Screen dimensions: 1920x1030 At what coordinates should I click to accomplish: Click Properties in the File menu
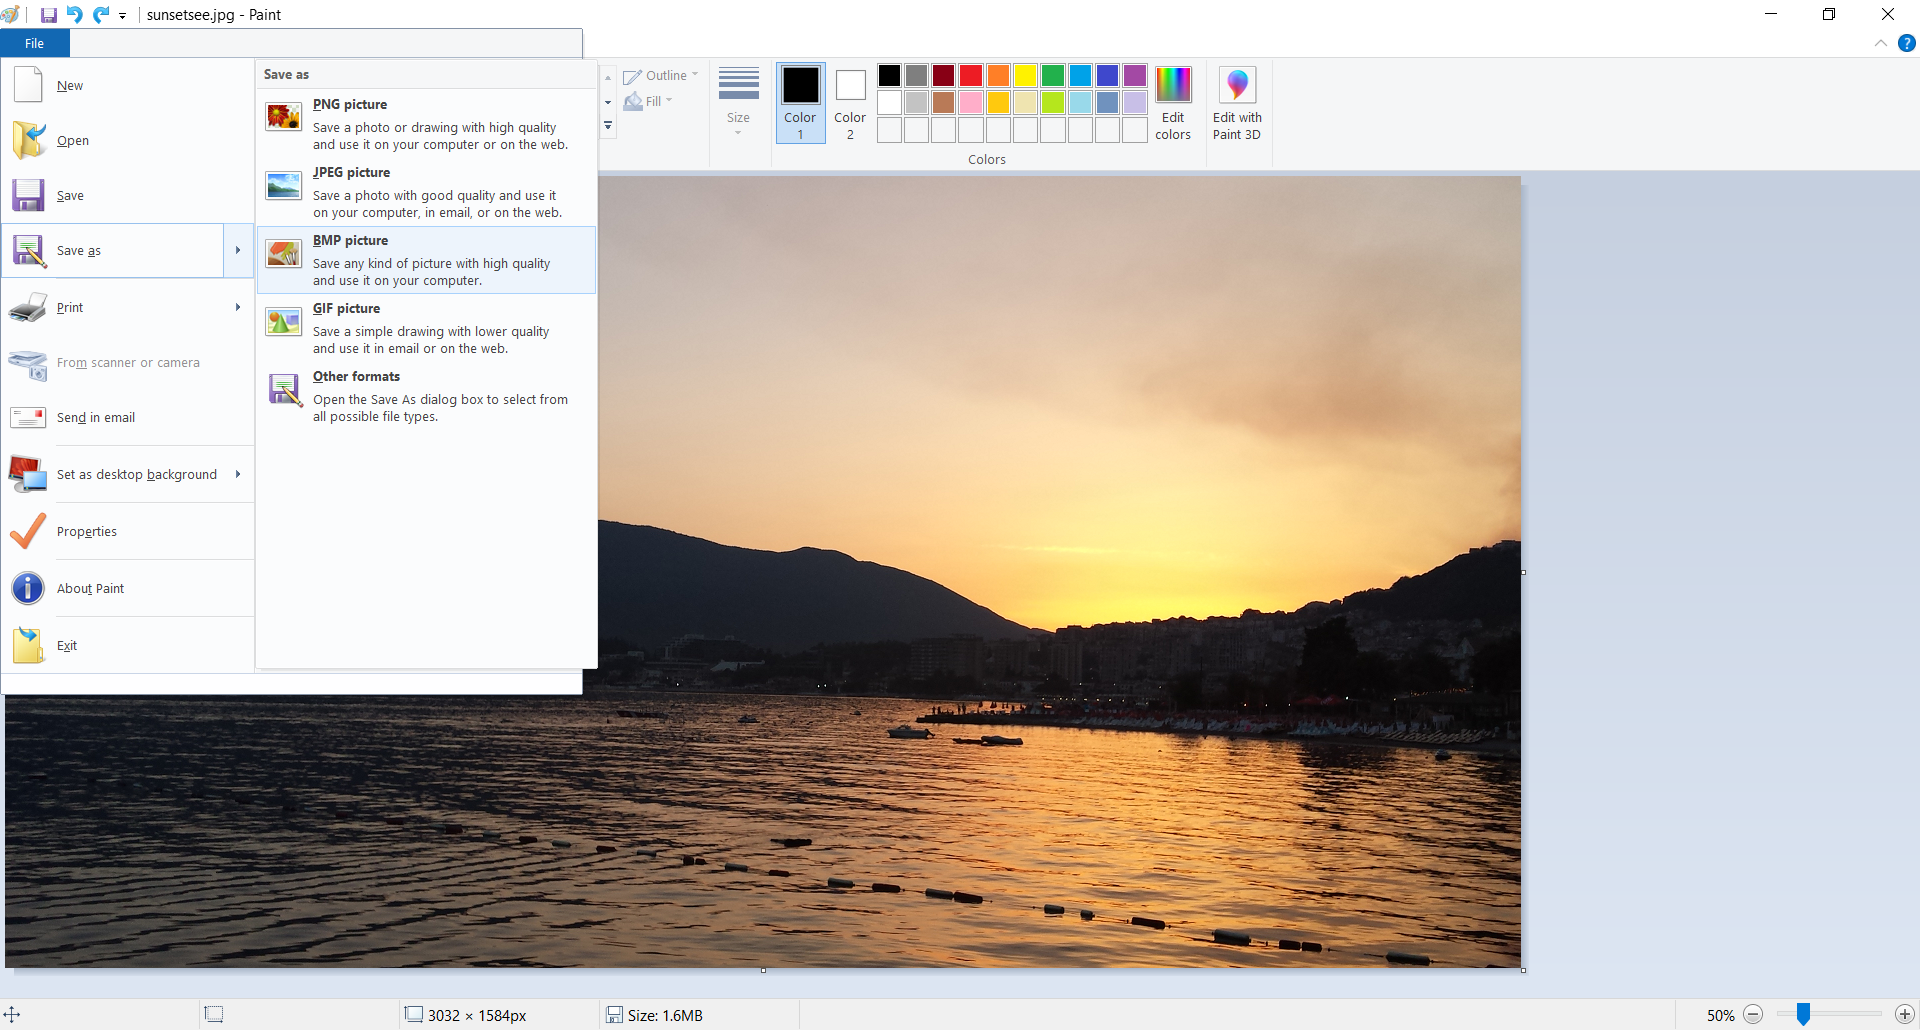tap(87, 532)
